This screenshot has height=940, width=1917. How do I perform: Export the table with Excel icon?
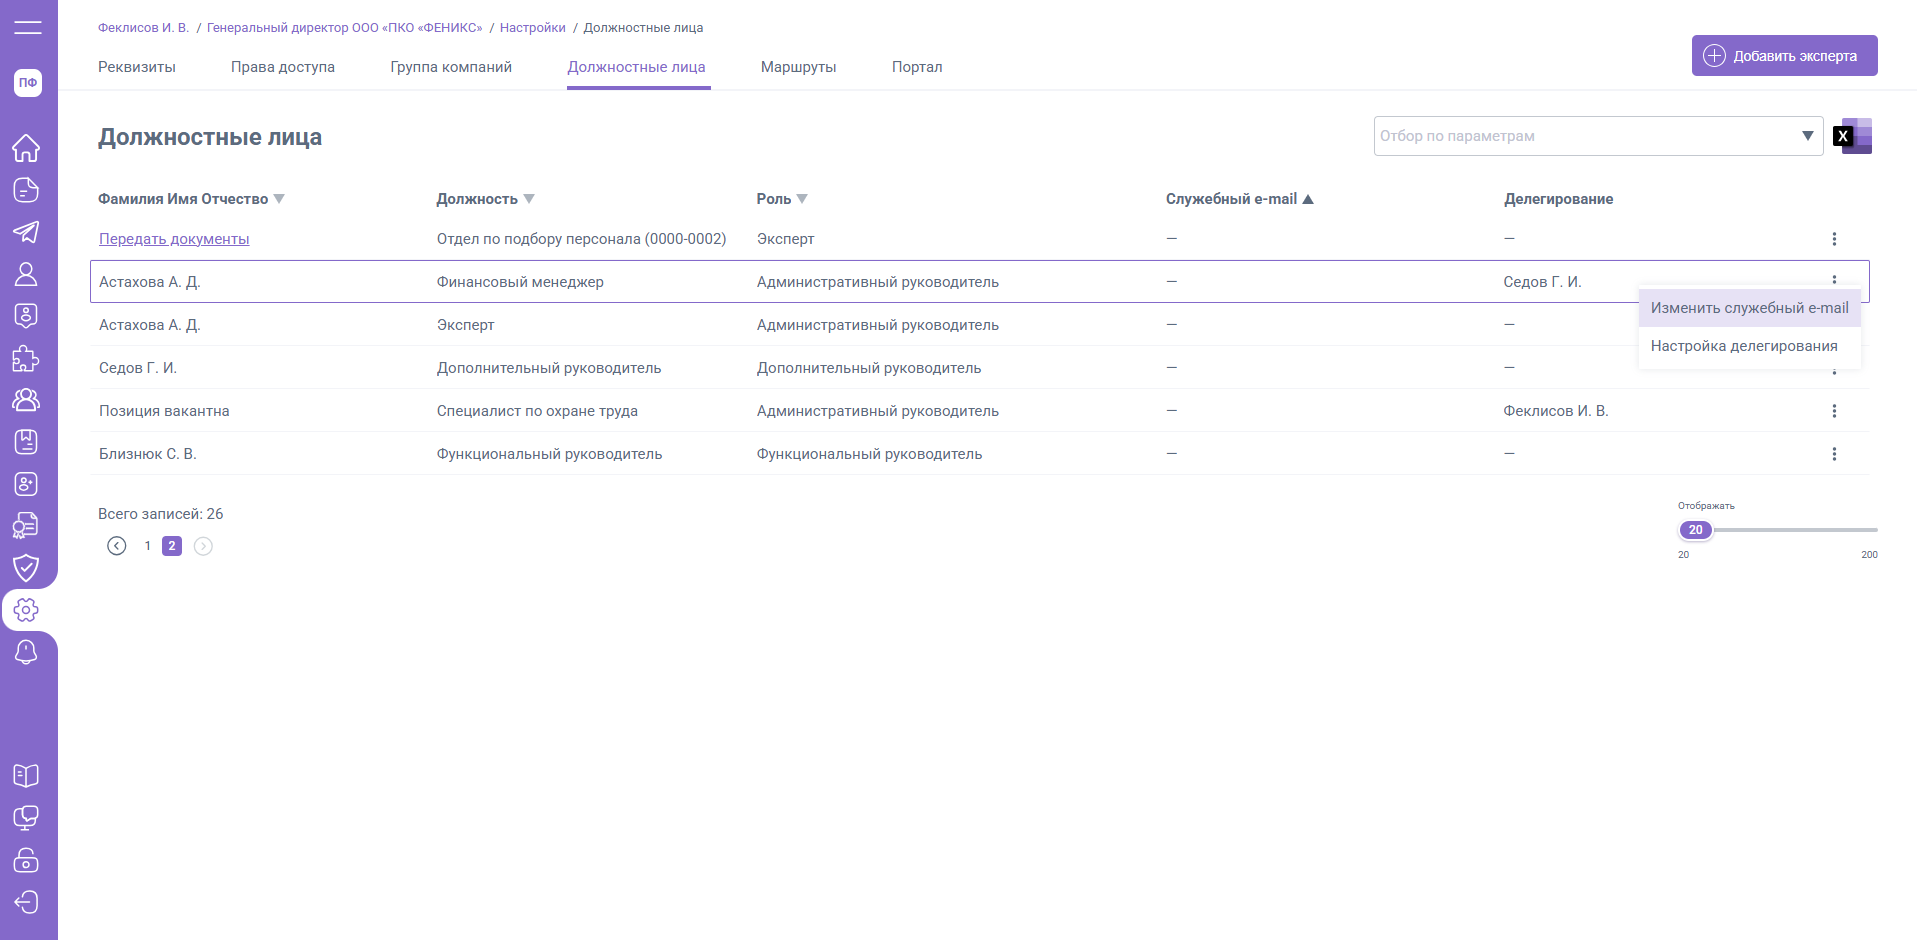pos(1853,136)
